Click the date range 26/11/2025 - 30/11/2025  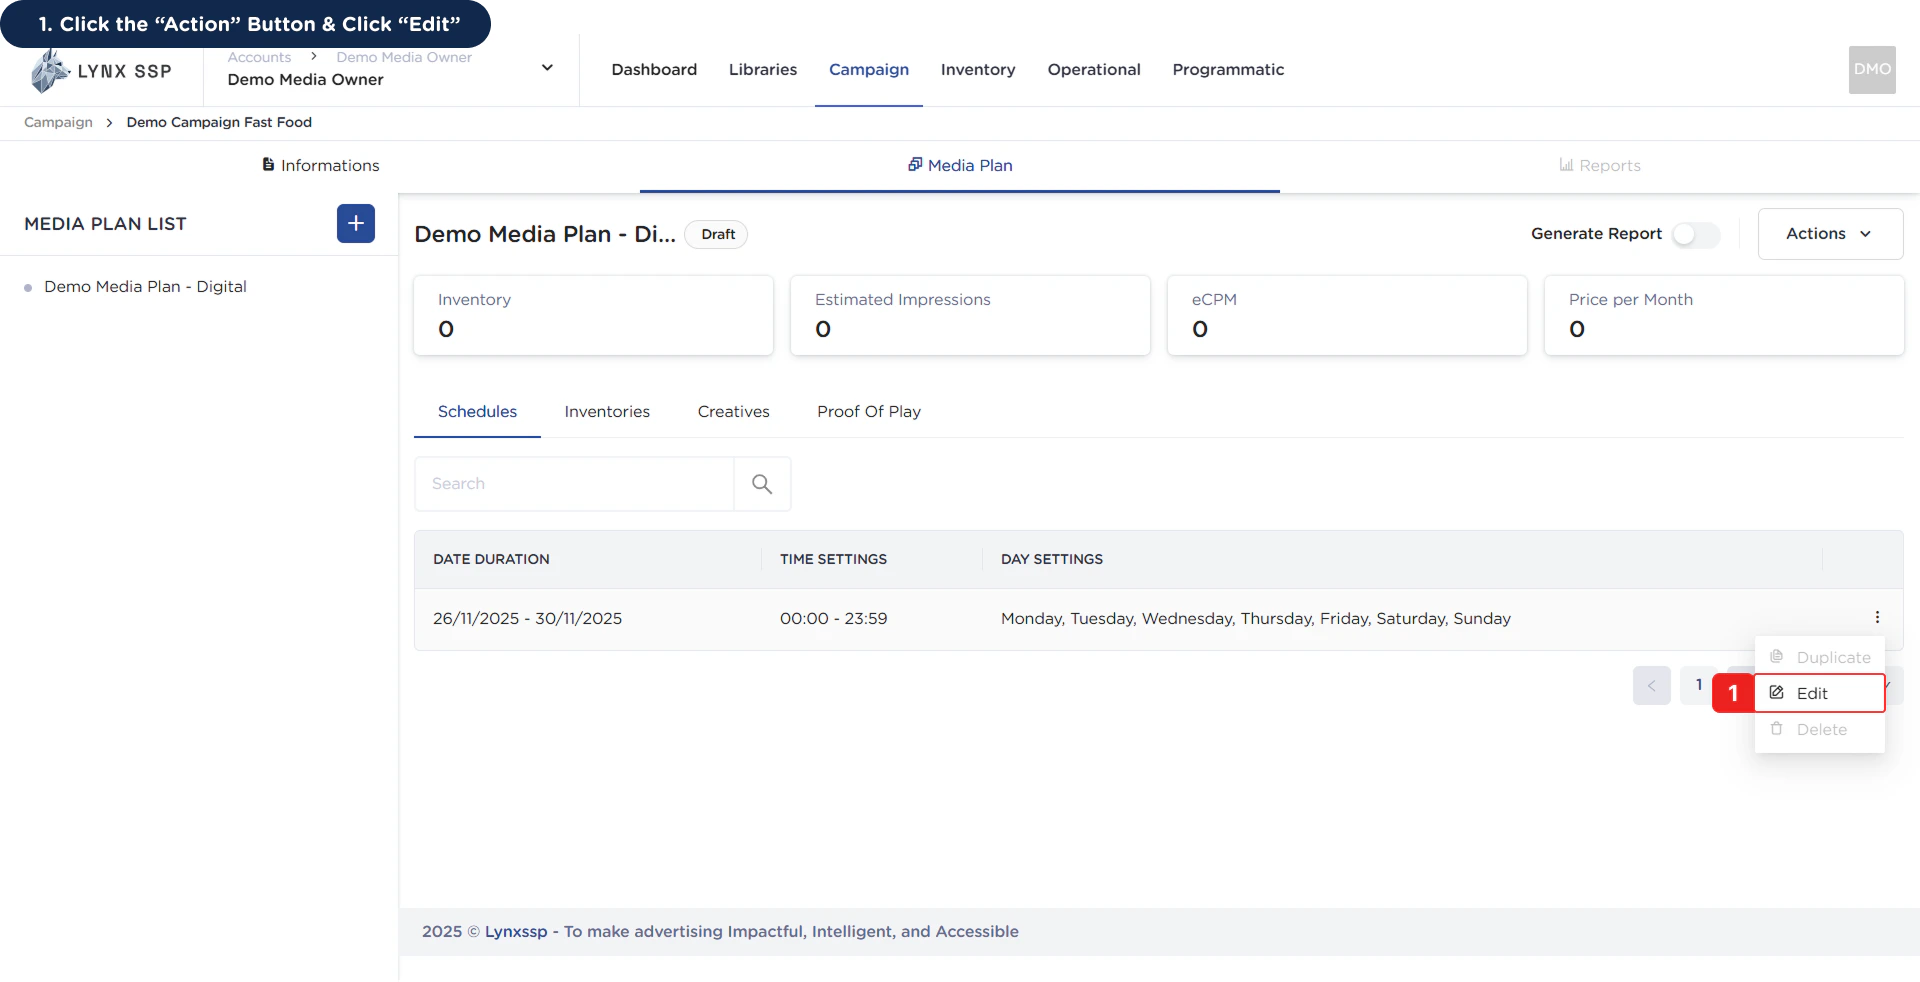tap(527, 619)
